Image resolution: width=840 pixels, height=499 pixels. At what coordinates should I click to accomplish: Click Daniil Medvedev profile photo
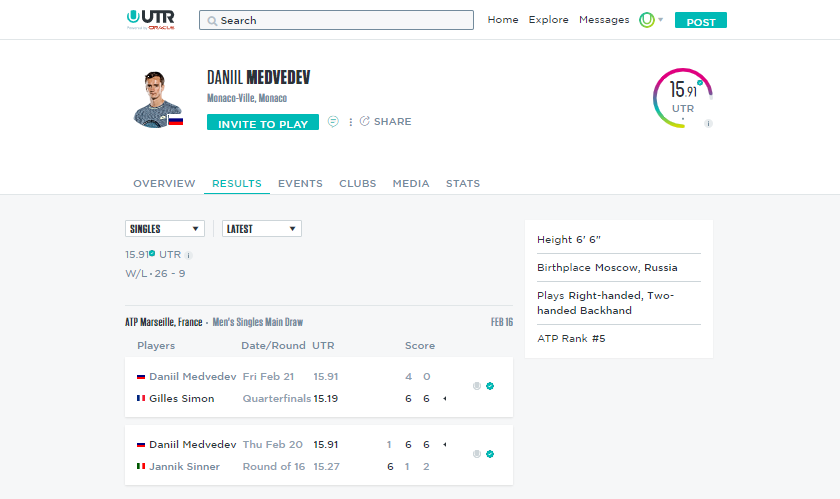[x=156, y=99]
